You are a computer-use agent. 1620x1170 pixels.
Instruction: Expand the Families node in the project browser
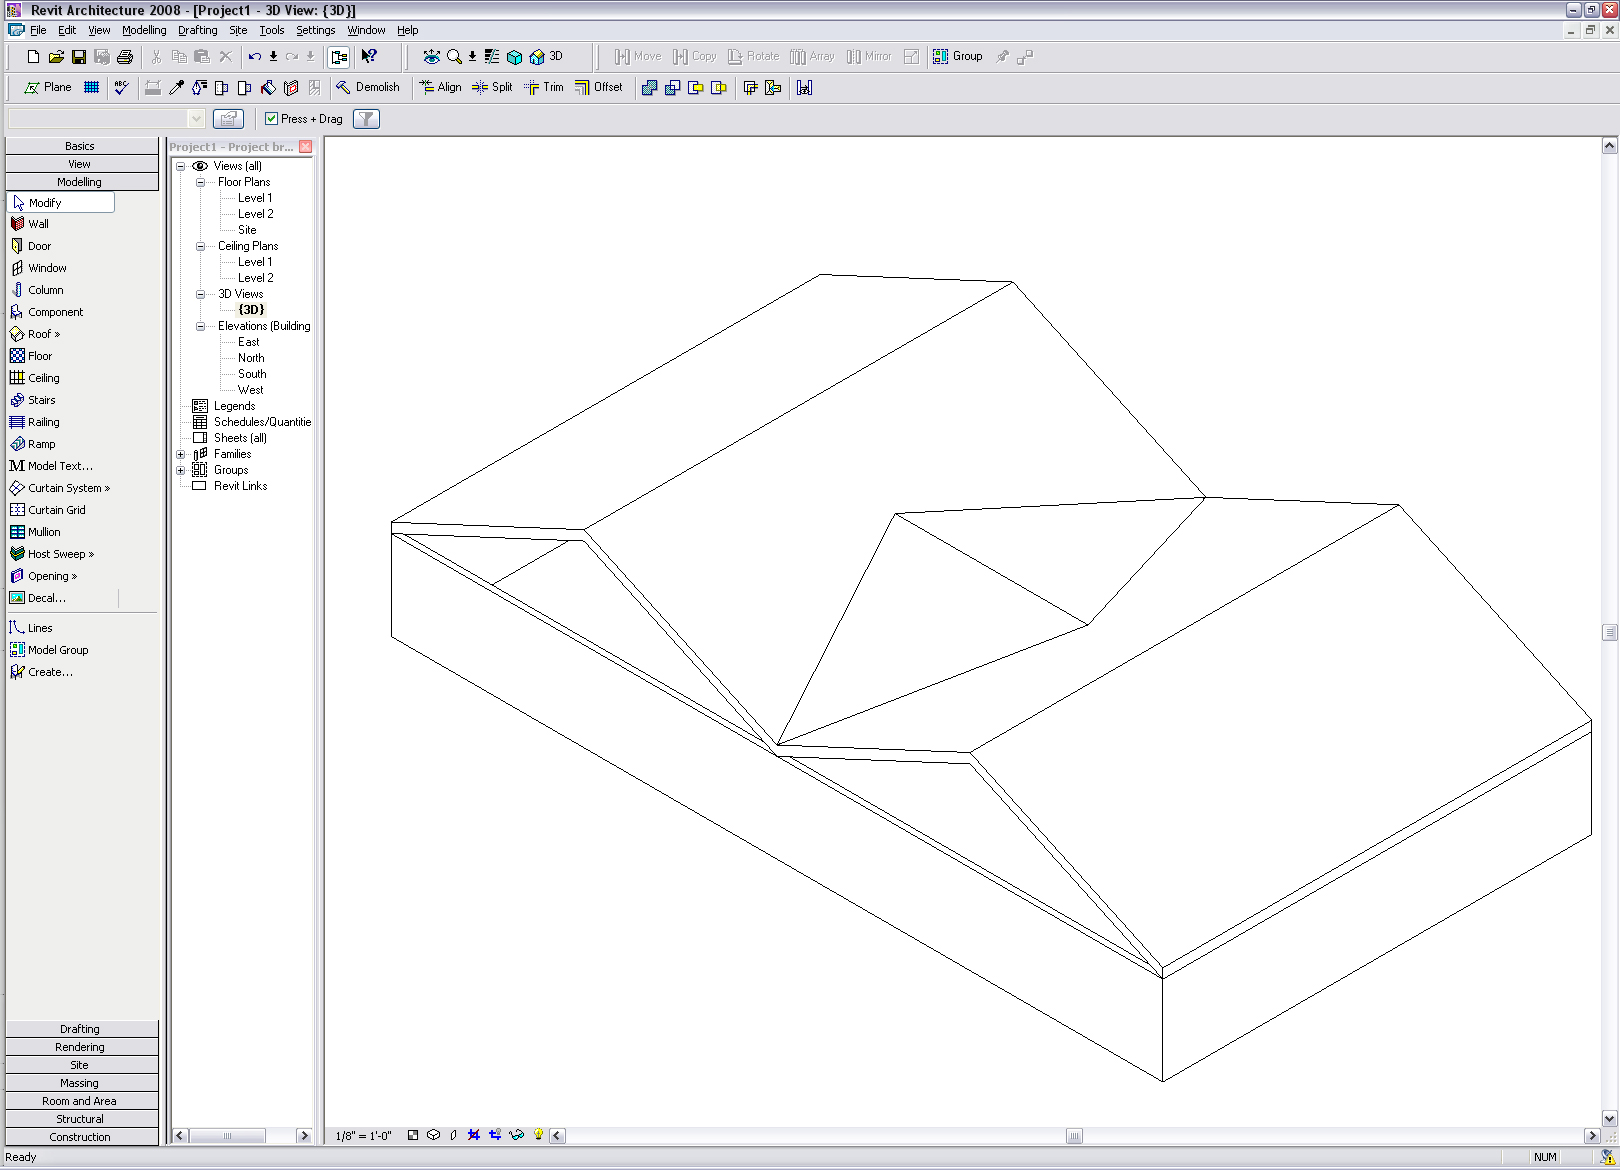[x=181, y=454]
